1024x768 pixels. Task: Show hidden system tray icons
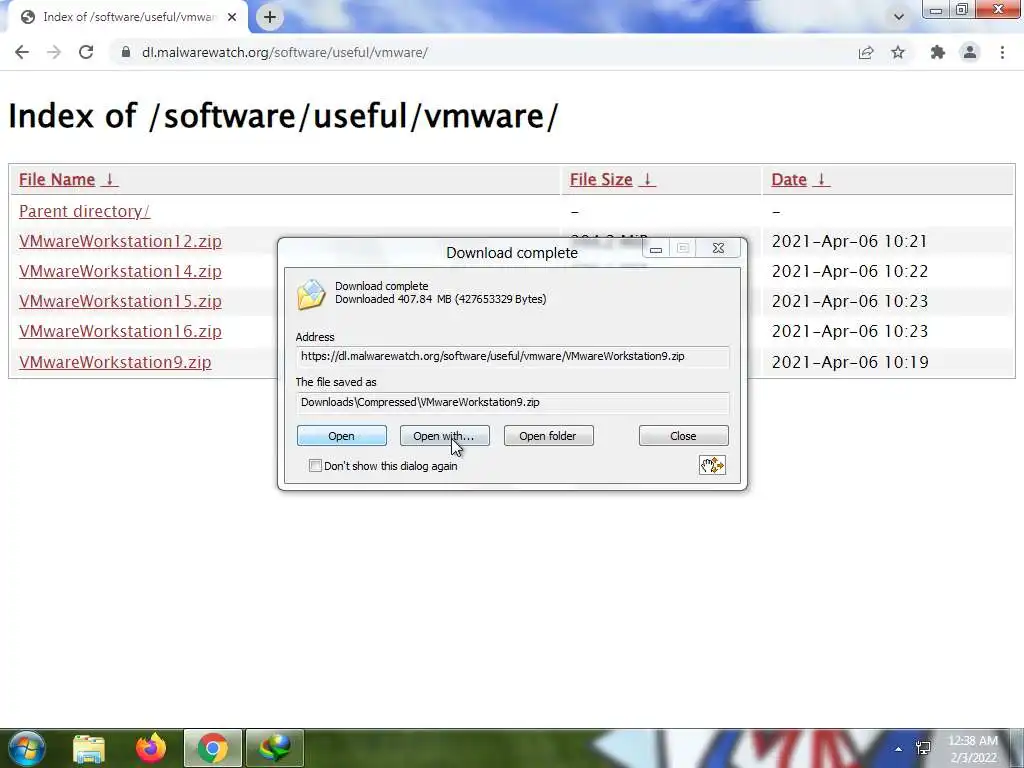pyautogui.click(x=899, y=749)
